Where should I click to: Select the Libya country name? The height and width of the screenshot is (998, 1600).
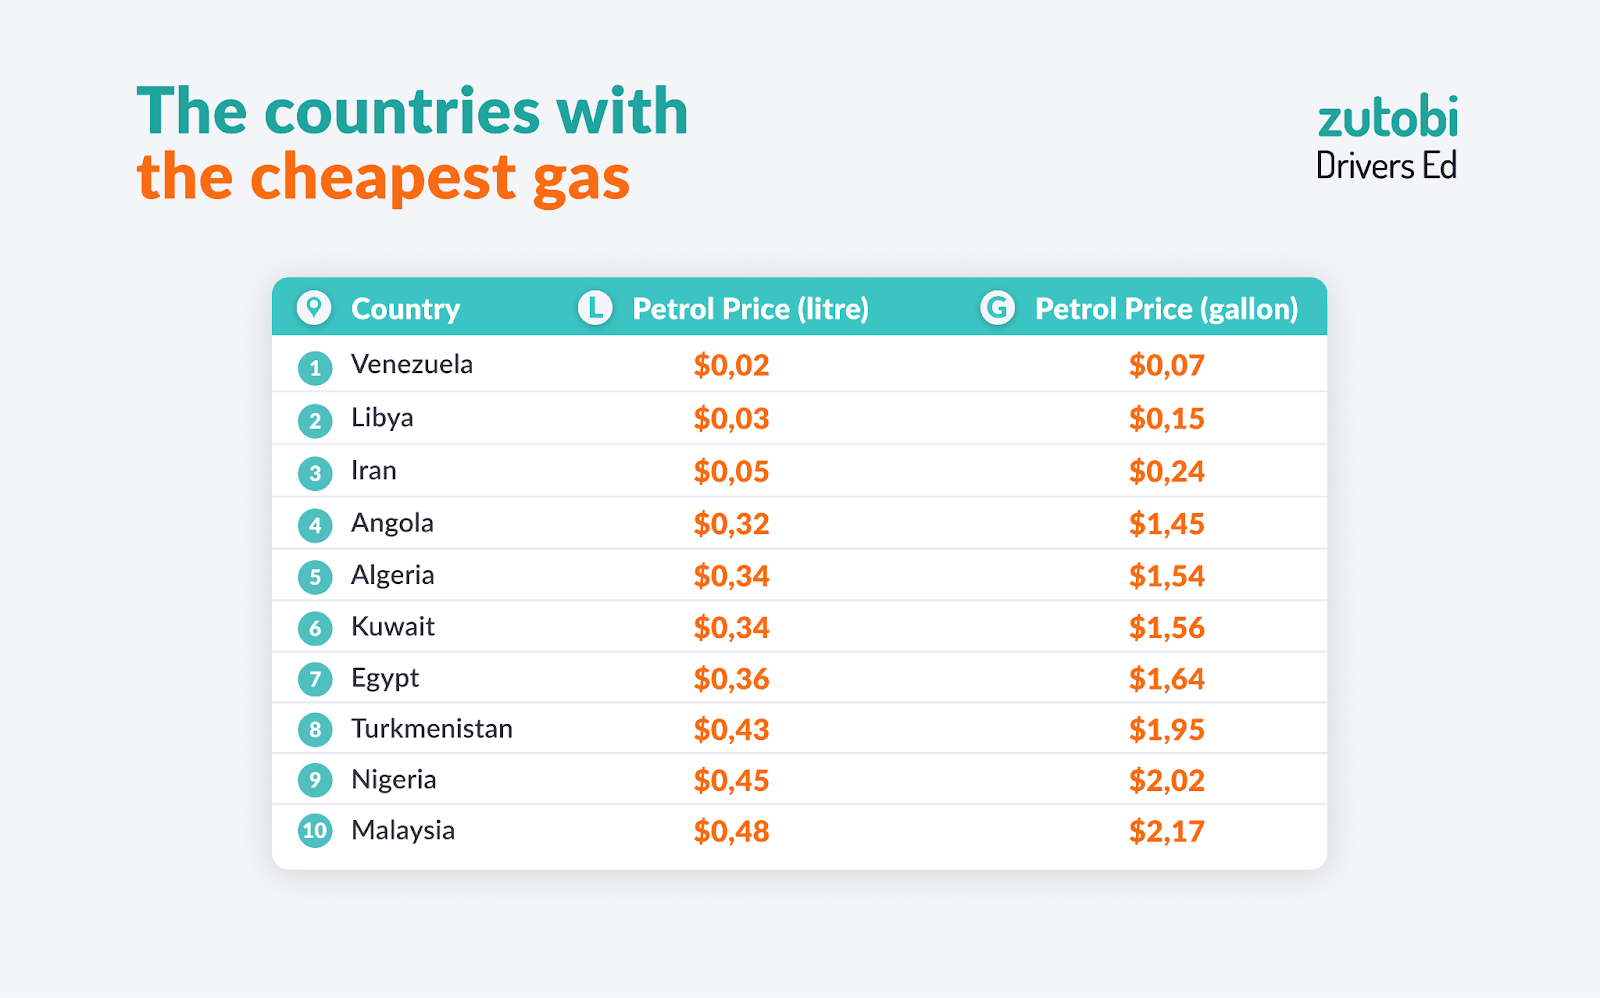pos(382,418)
